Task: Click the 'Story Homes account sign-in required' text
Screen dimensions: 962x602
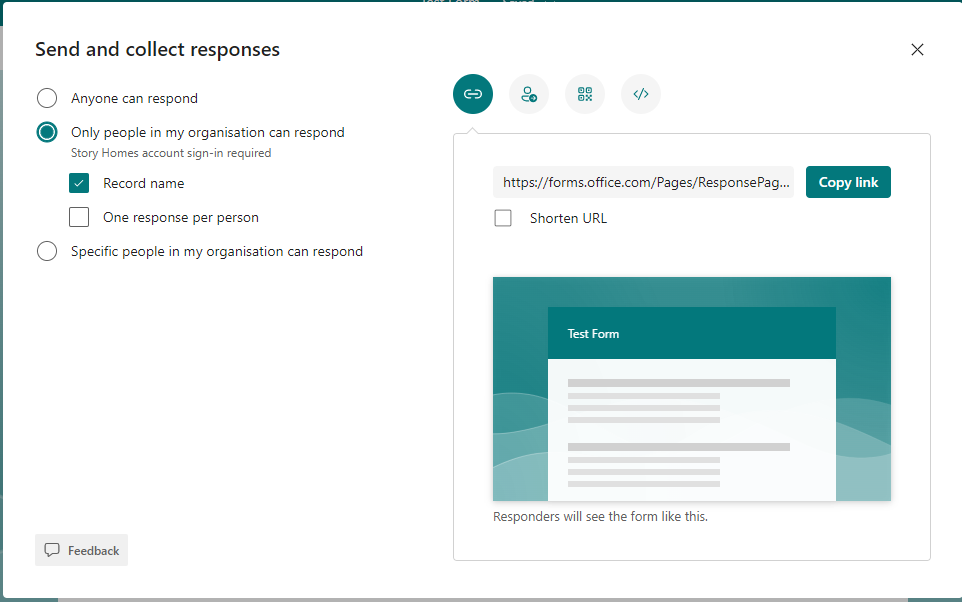Action: pyautogui.click(x=171, y=153)
